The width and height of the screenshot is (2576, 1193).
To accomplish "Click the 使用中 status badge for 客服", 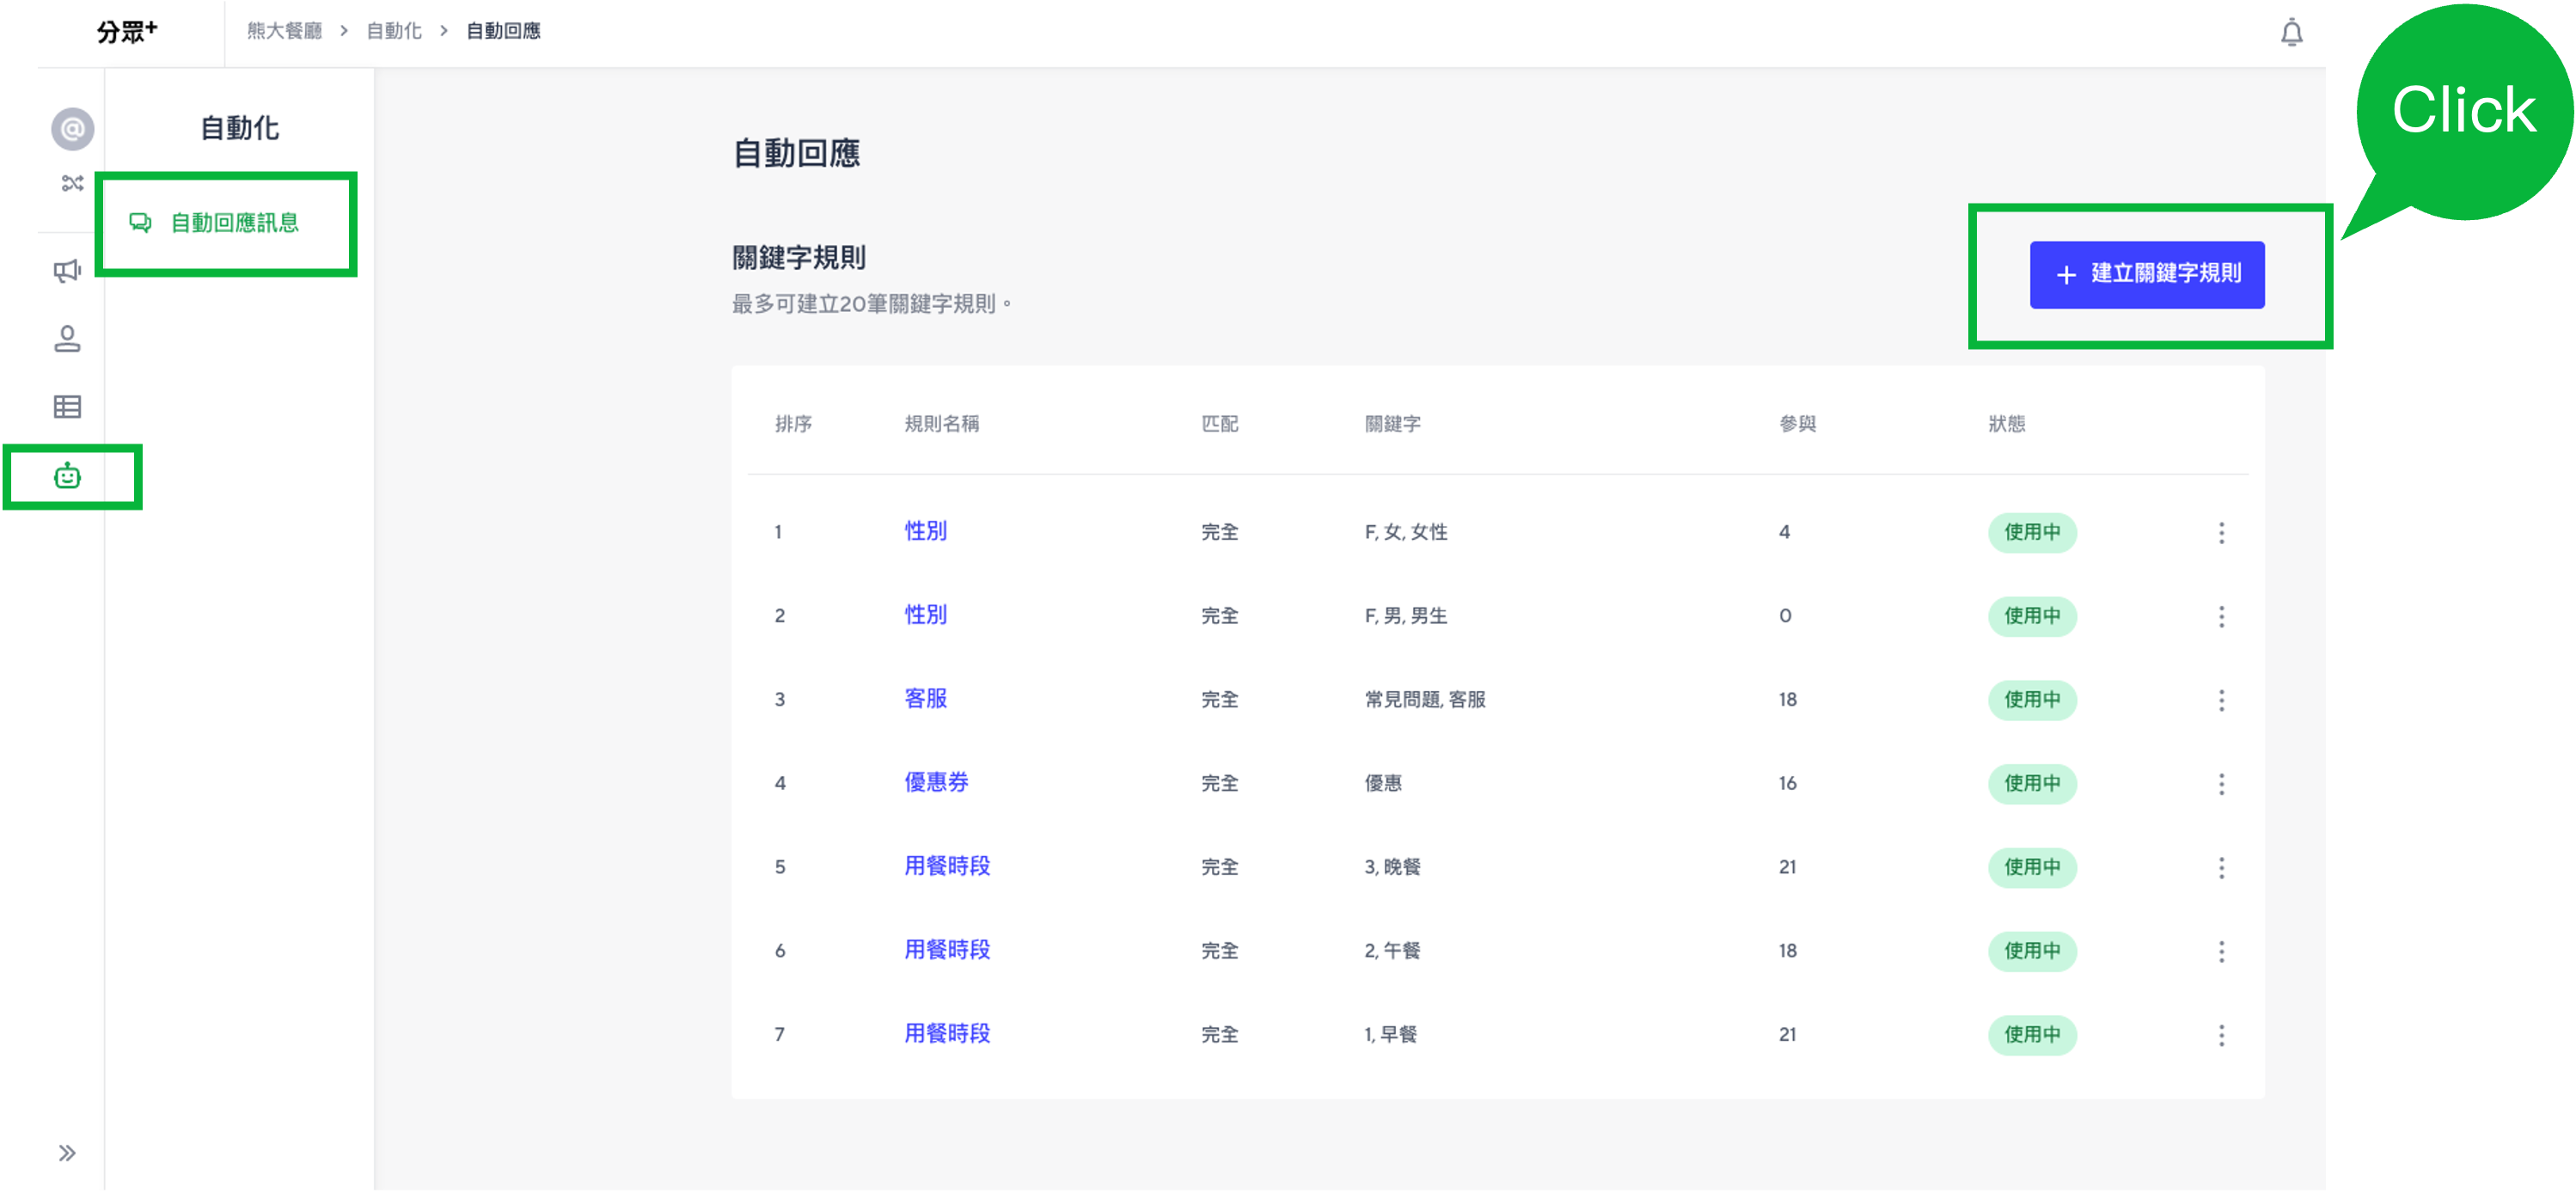I will (2031, 700).
